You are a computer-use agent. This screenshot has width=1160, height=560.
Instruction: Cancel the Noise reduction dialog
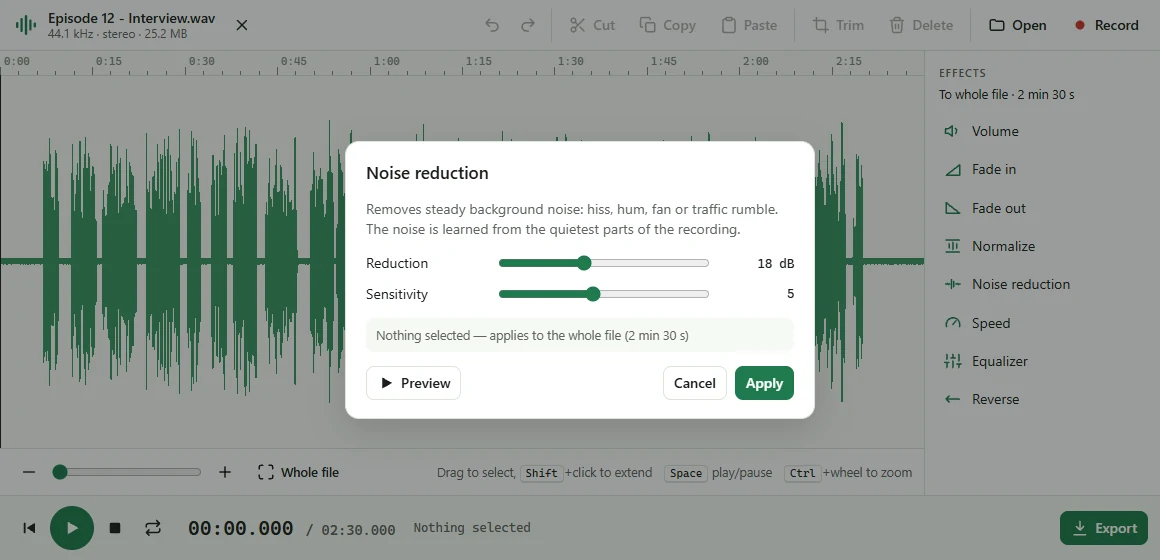coord(695,383)
